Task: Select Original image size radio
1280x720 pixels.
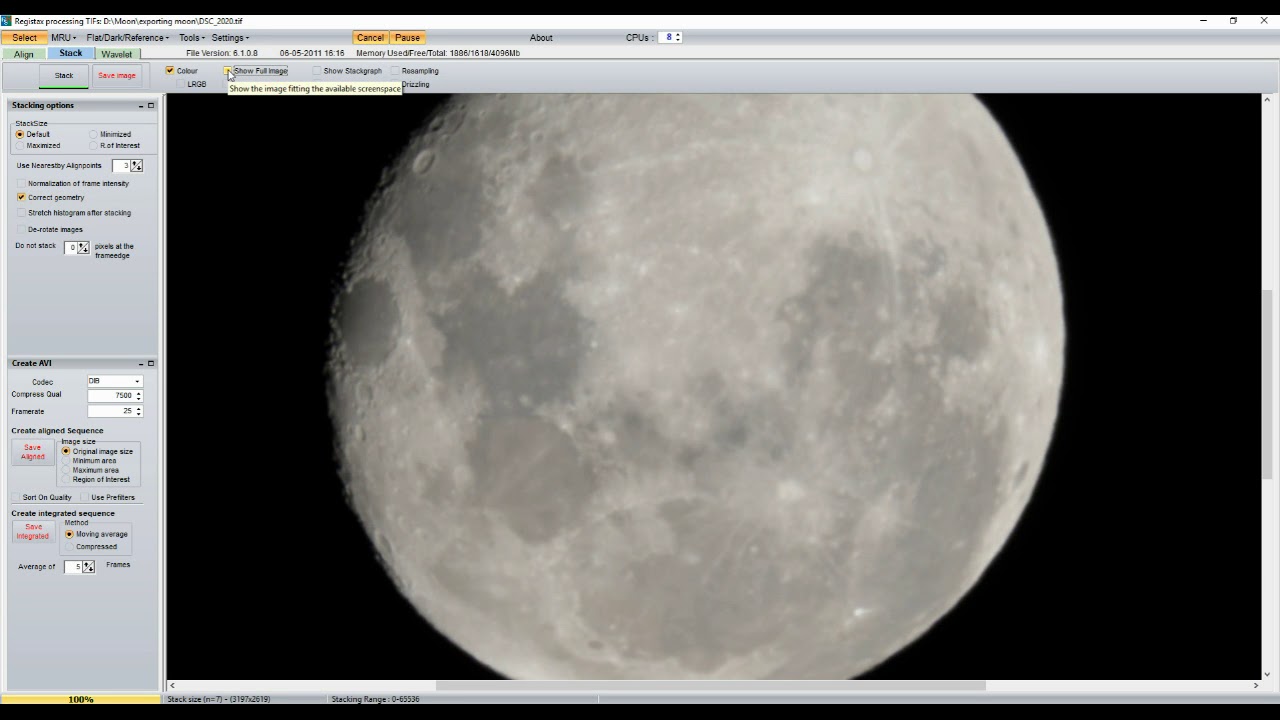Action: 66,452
